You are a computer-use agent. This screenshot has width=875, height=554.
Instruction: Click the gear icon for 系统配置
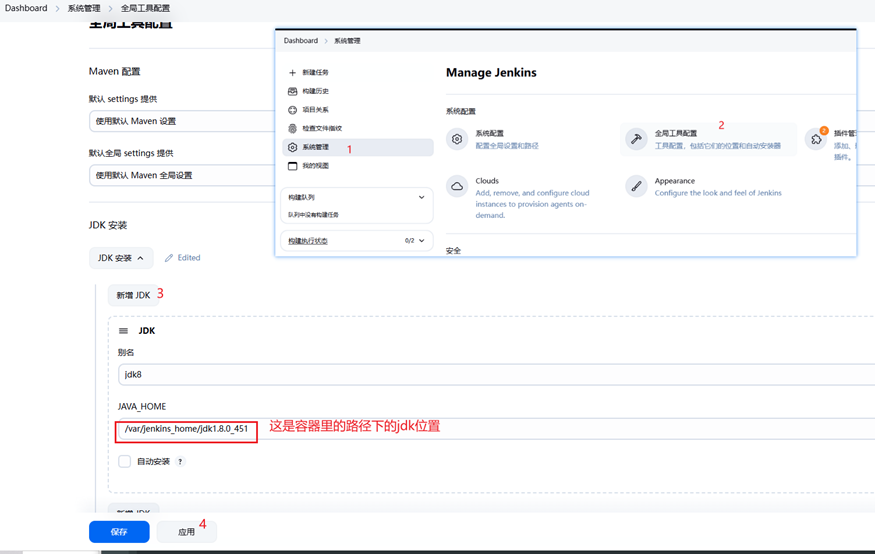457,139
